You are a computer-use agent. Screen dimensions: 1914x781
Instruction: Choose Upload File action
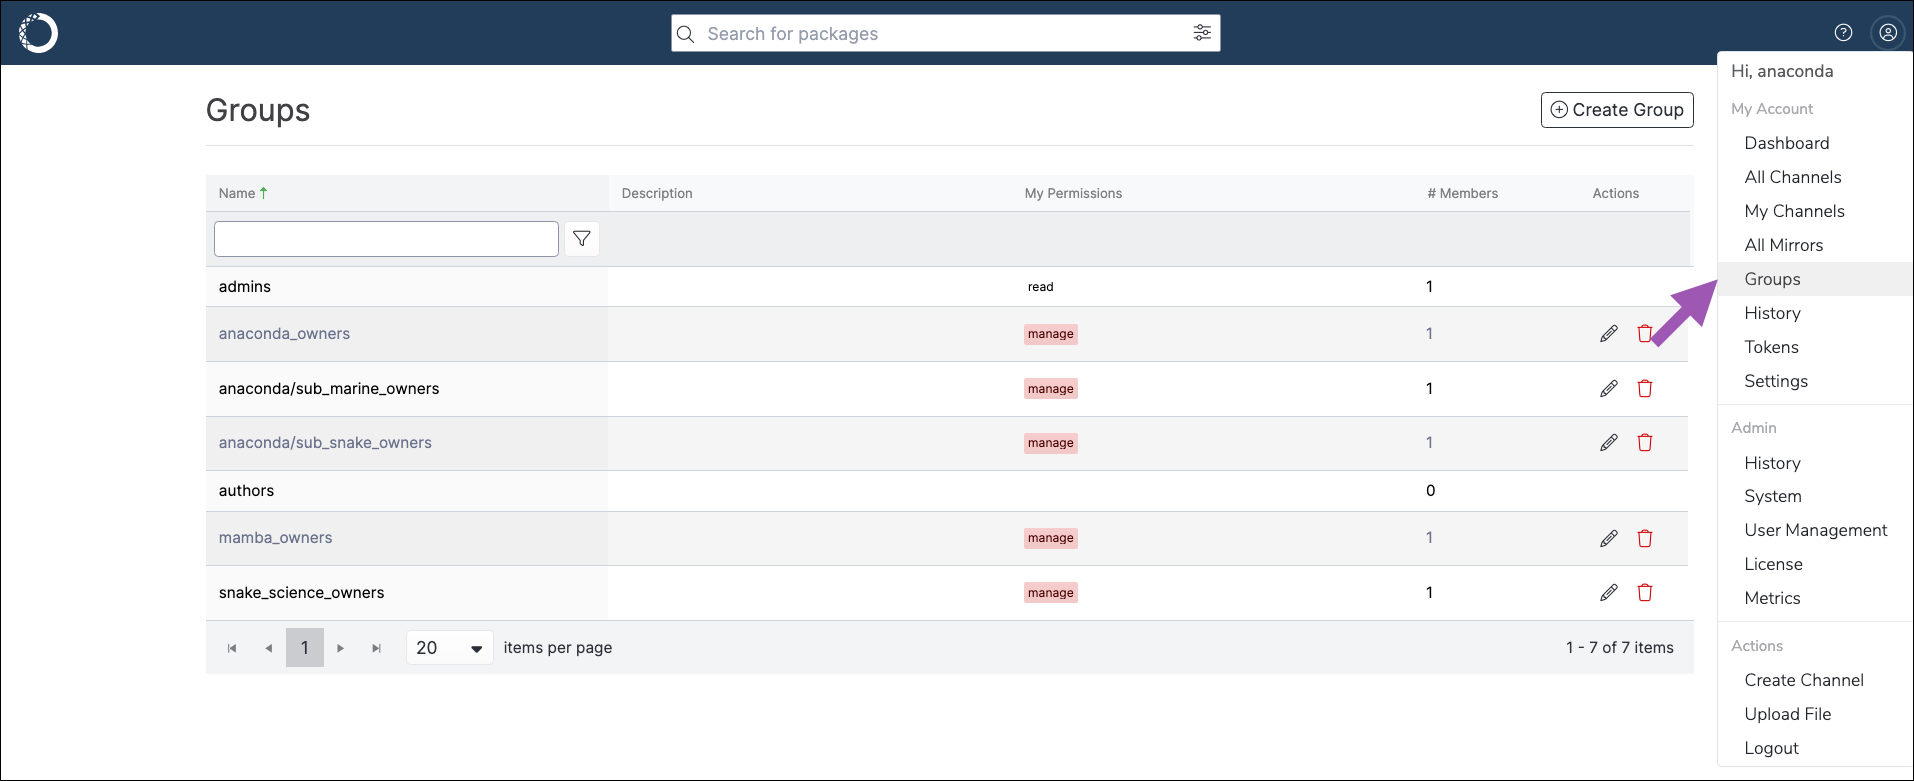tap(1788, 714)
